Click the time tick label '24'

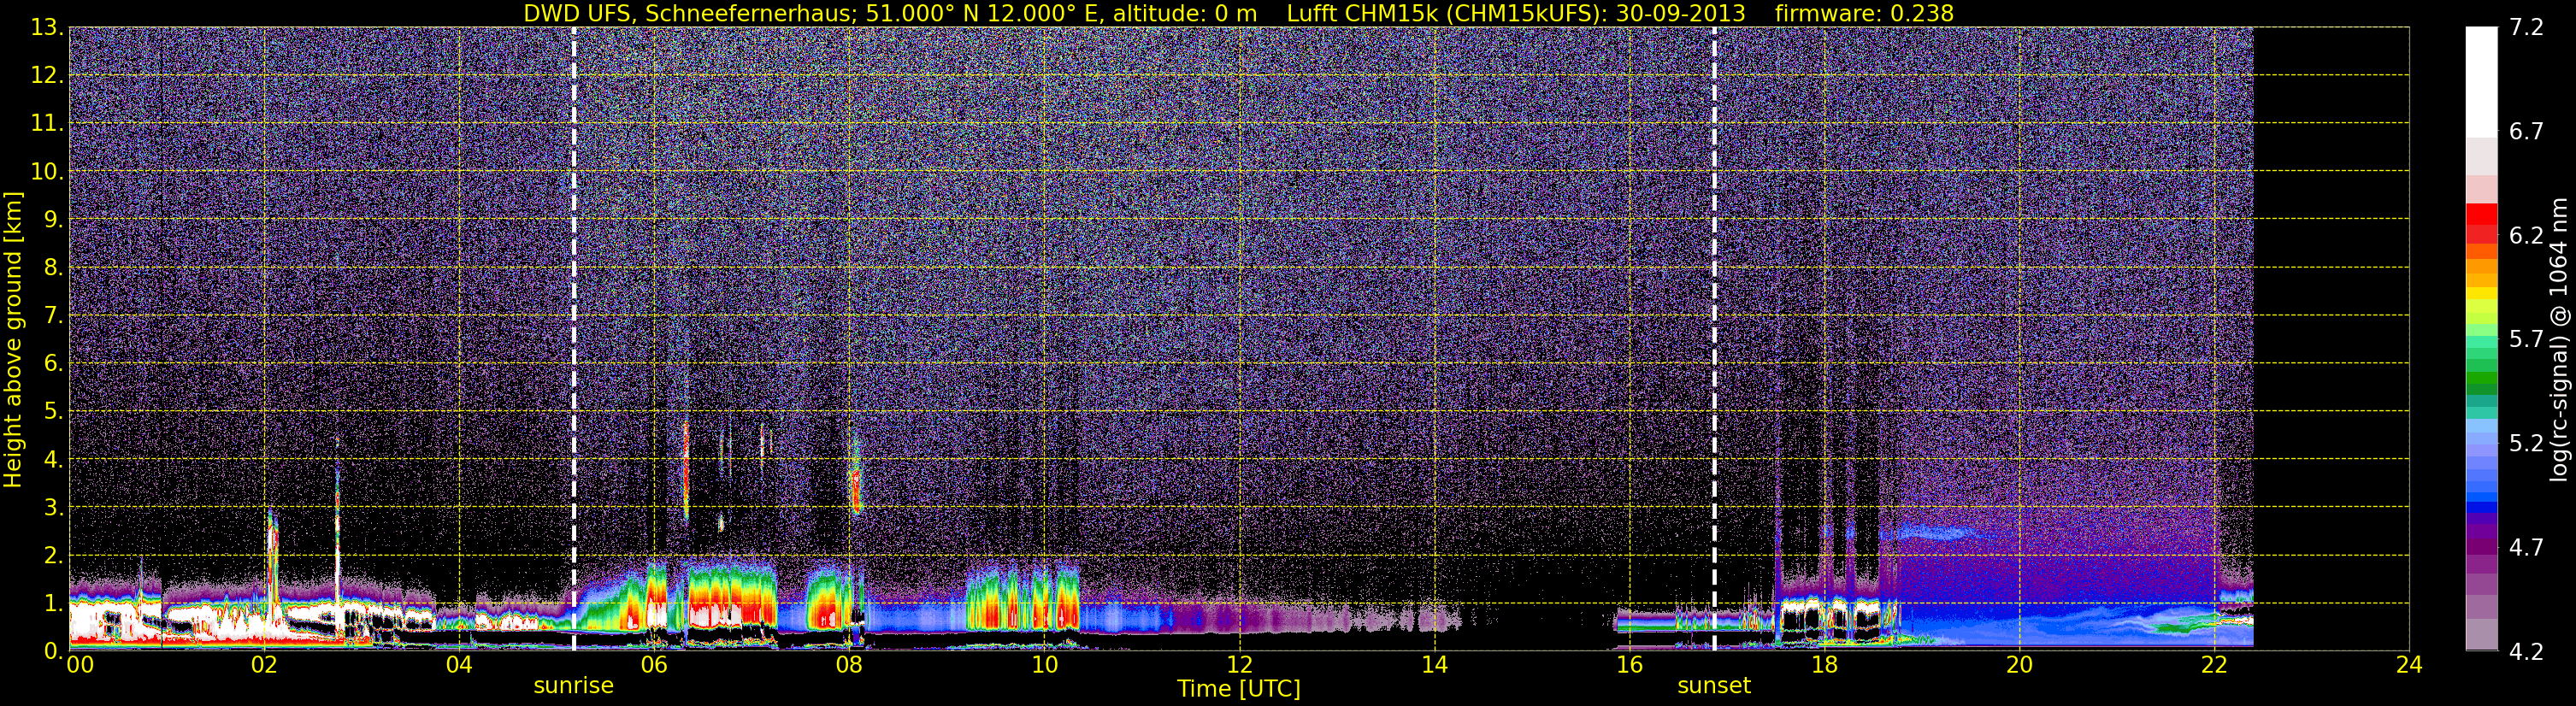(x=2409, y=665)
